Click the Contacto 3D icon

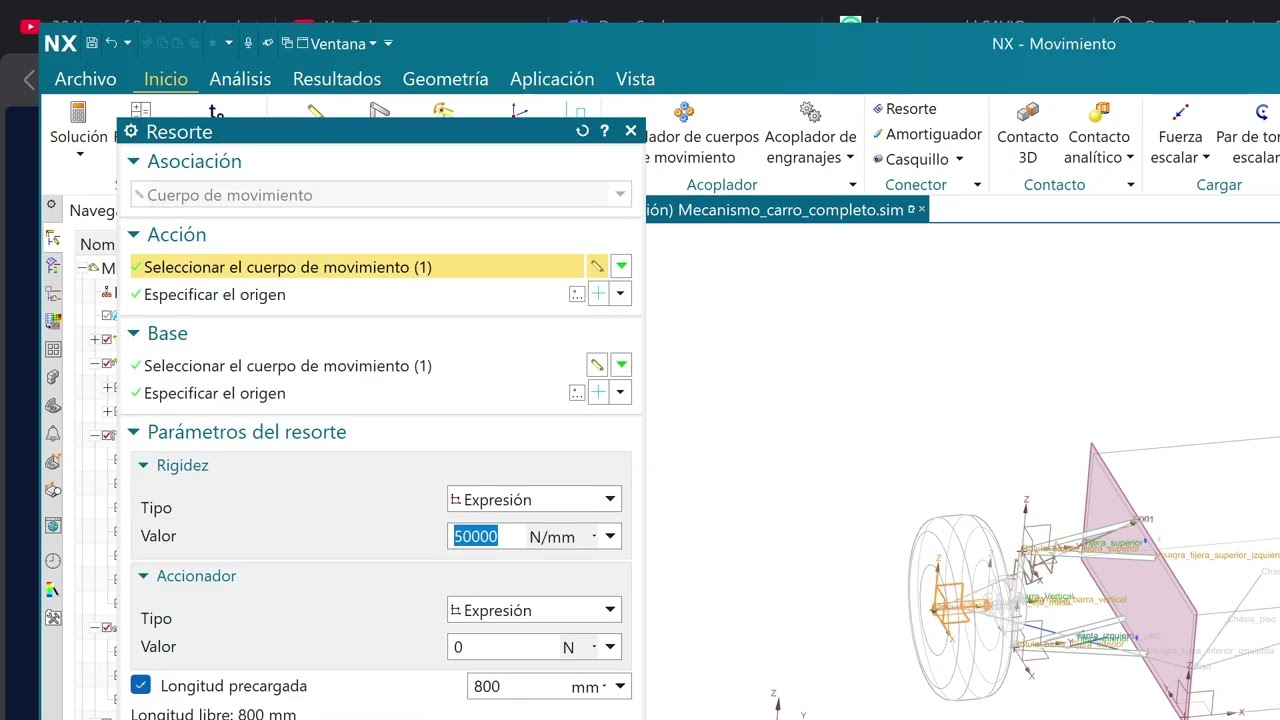pos(1028,112)
